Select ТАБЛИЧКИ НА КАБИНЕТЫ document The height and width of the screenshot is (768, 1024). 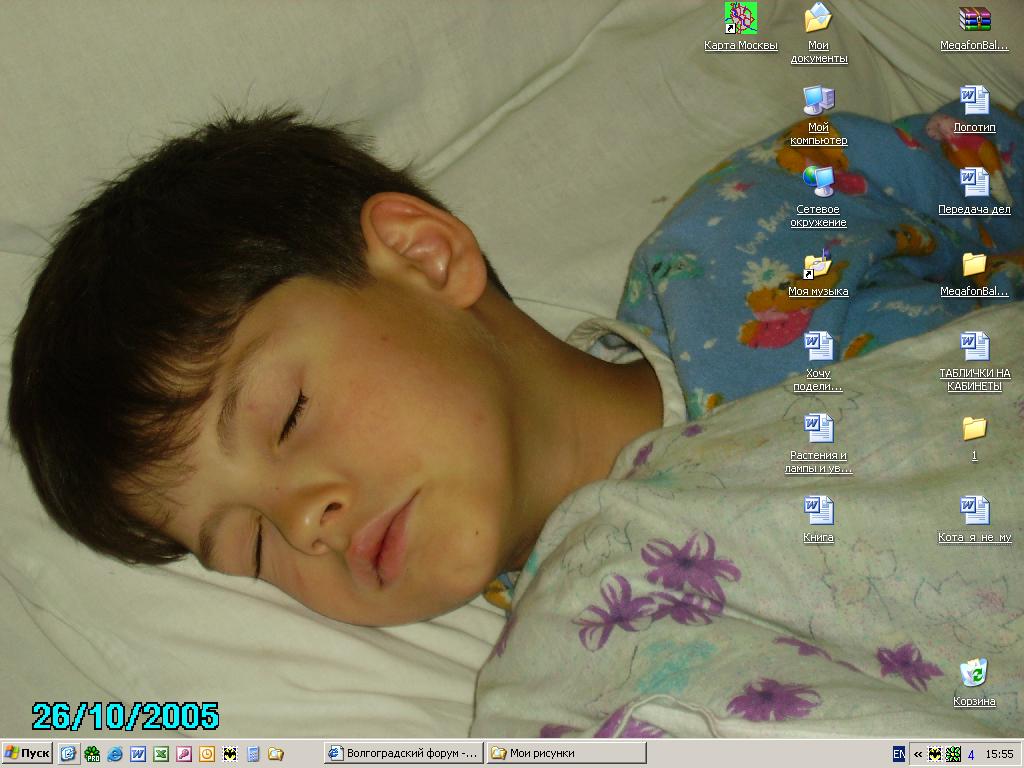[x=974, y=346]
